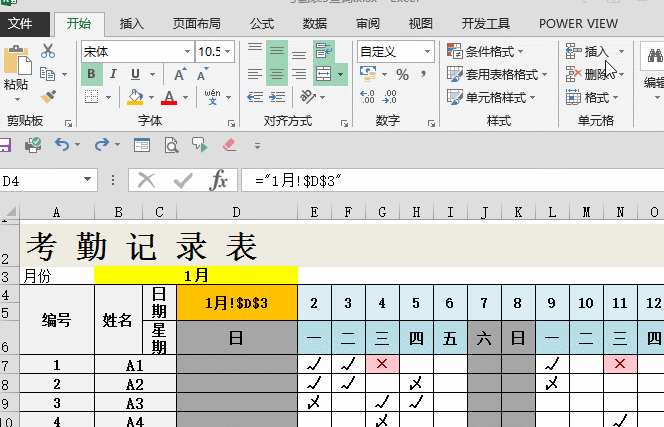Click the Copy icon
Viewport: 664px width, 427px height.
tap(48, 74)
